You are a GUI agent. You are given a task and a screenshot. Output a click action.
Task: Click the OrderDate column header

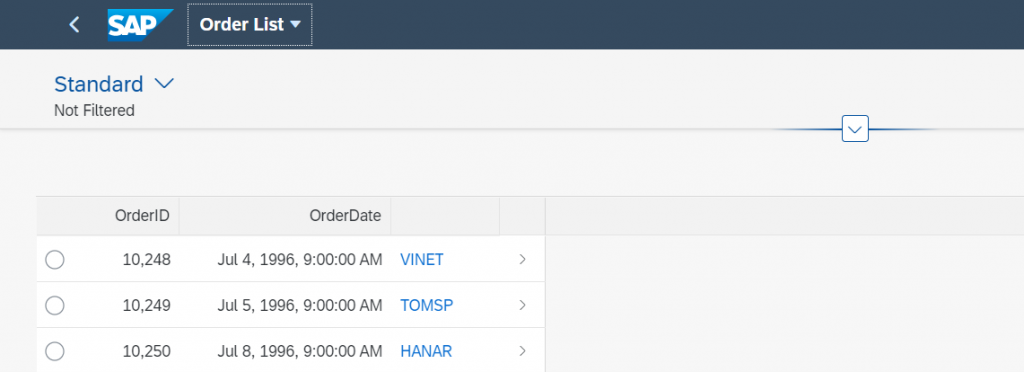pos(285,216)
